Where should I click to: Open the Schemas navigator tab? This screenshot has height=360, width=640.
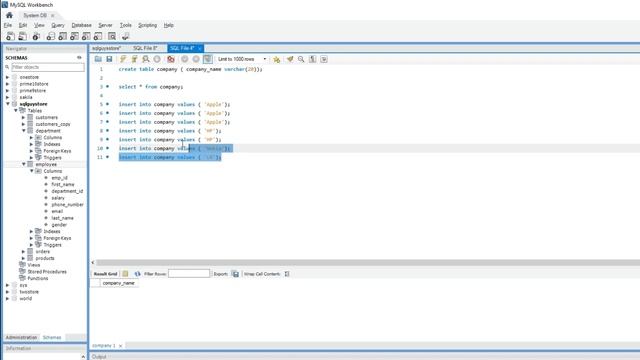pyautogui.click(x=52, y=338)
